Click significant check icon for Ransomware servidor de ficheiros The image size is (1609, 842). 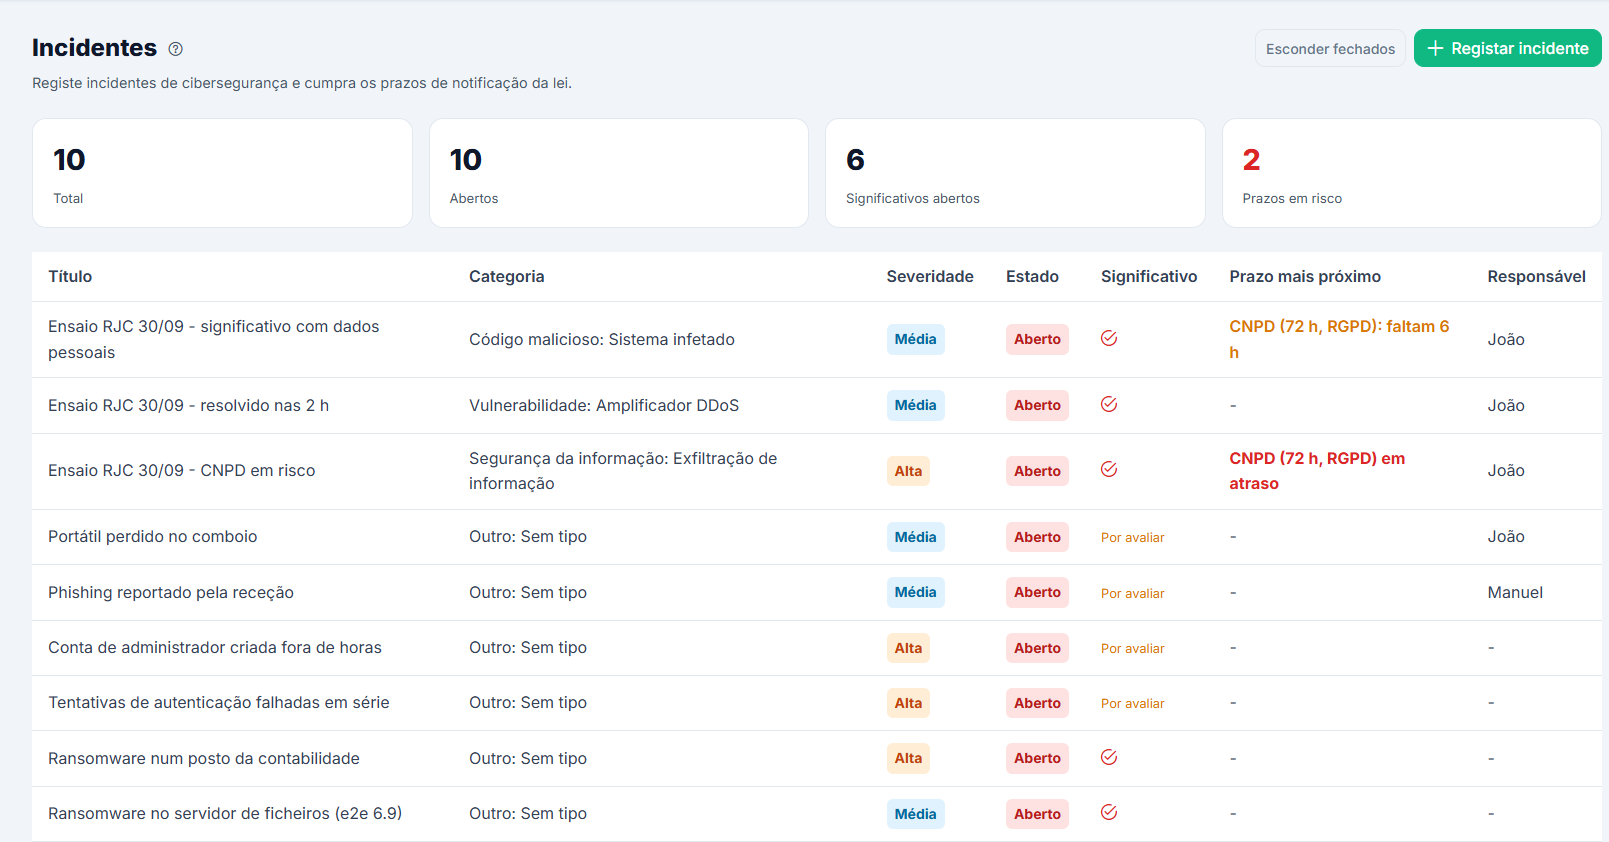click(x=1109, y=812)
